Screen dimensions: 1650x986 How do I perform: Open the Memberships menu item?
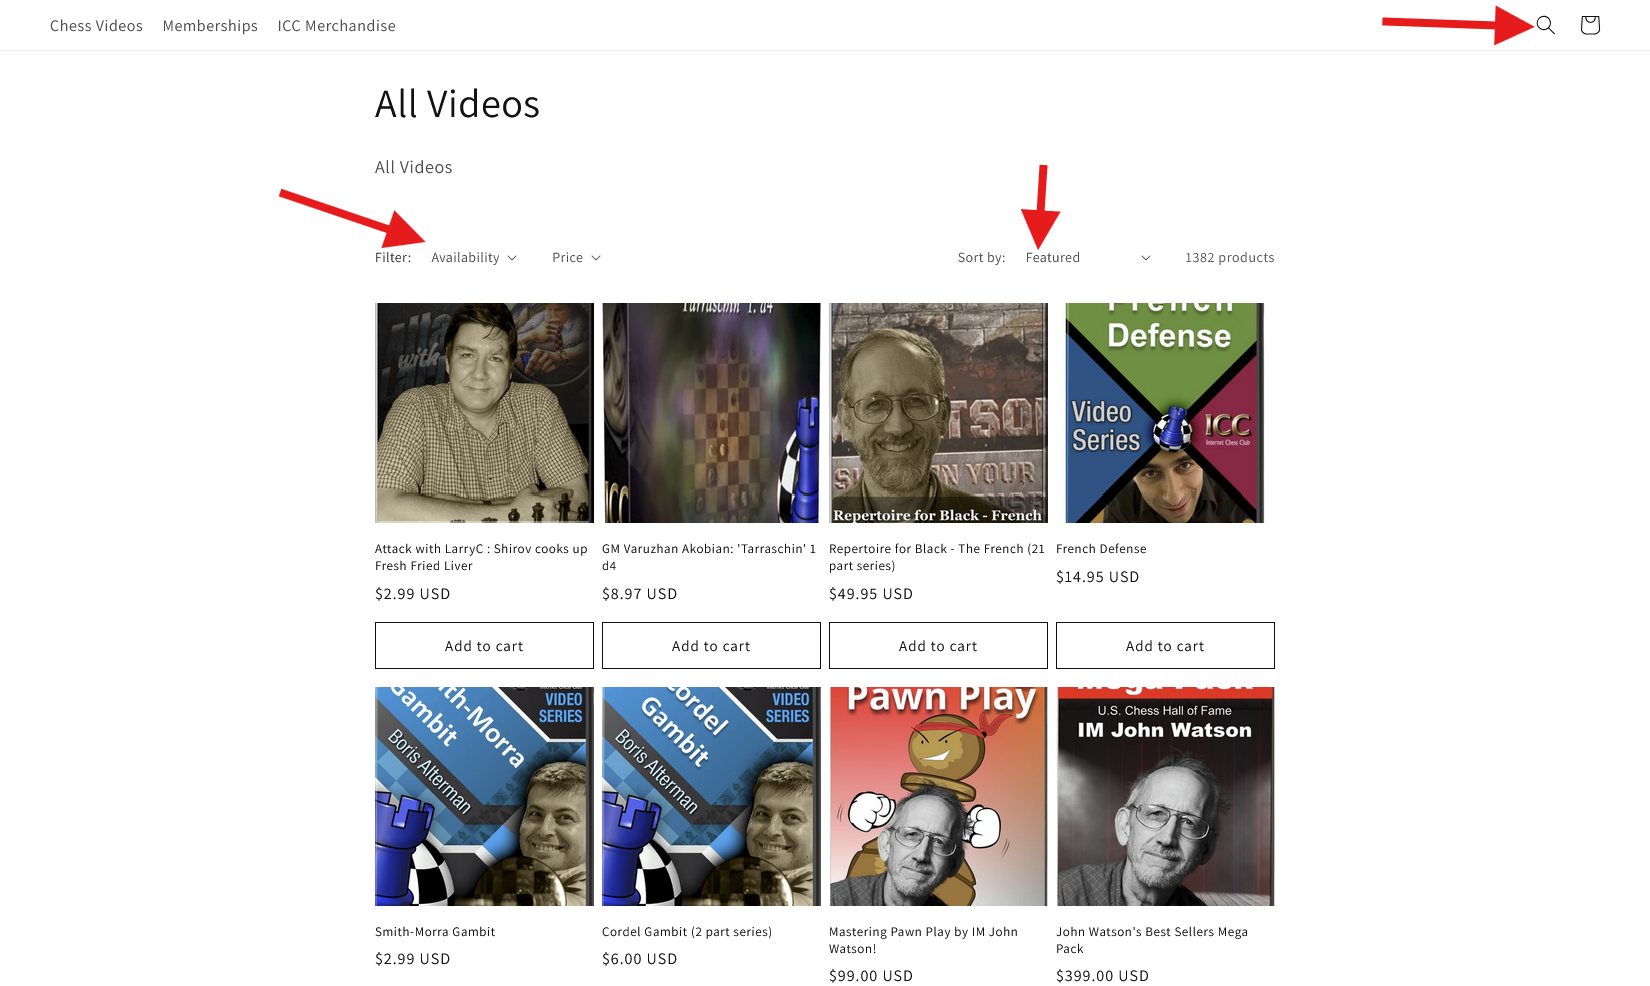click(x=210, y=26)
